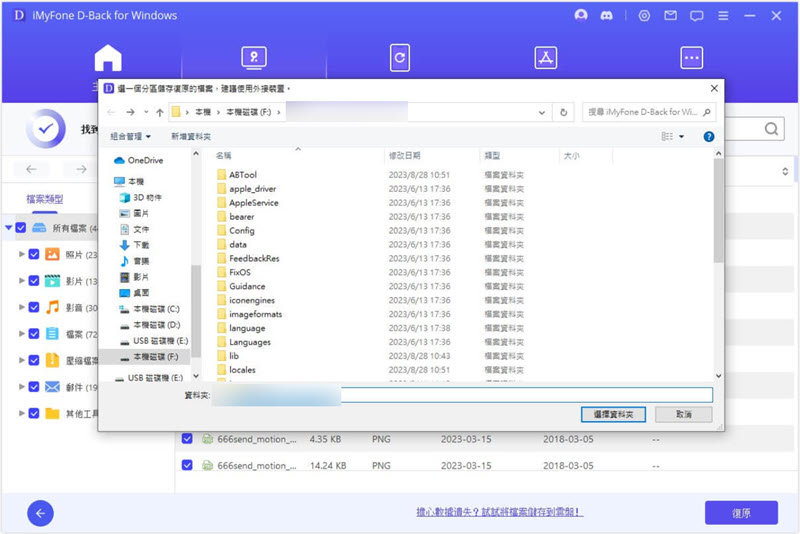
Task: Expand the audio category tree arrow
Action: pyautogui.click(x=21, y=307)
